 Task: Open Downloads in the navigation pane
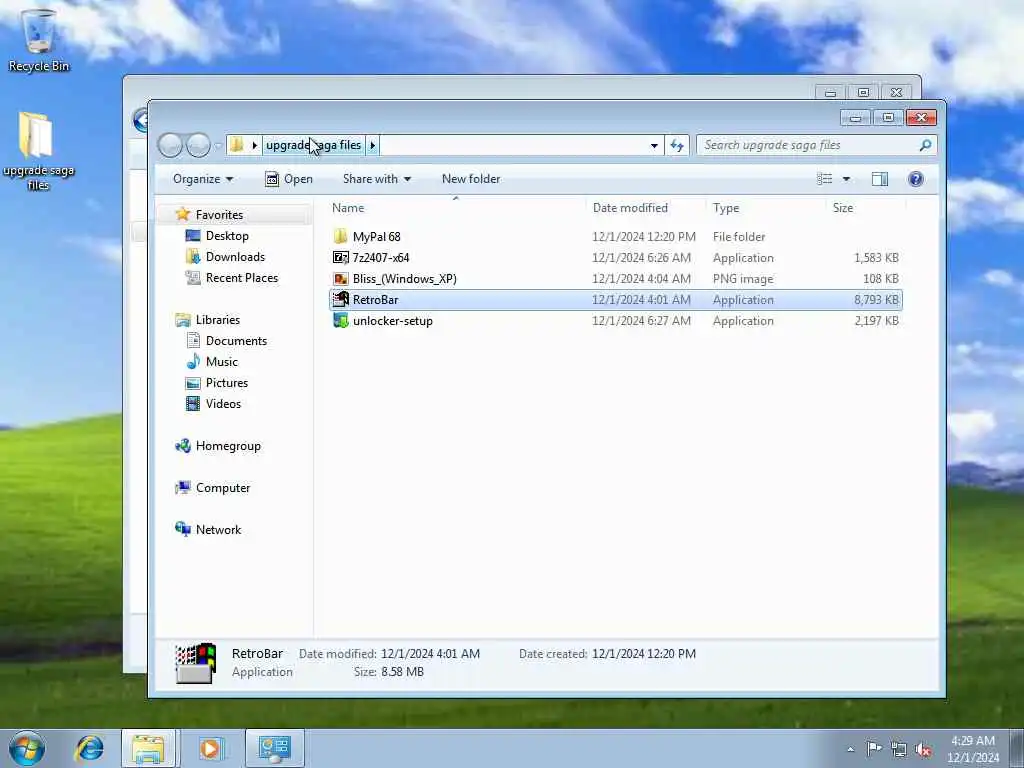tap(235, 257)
